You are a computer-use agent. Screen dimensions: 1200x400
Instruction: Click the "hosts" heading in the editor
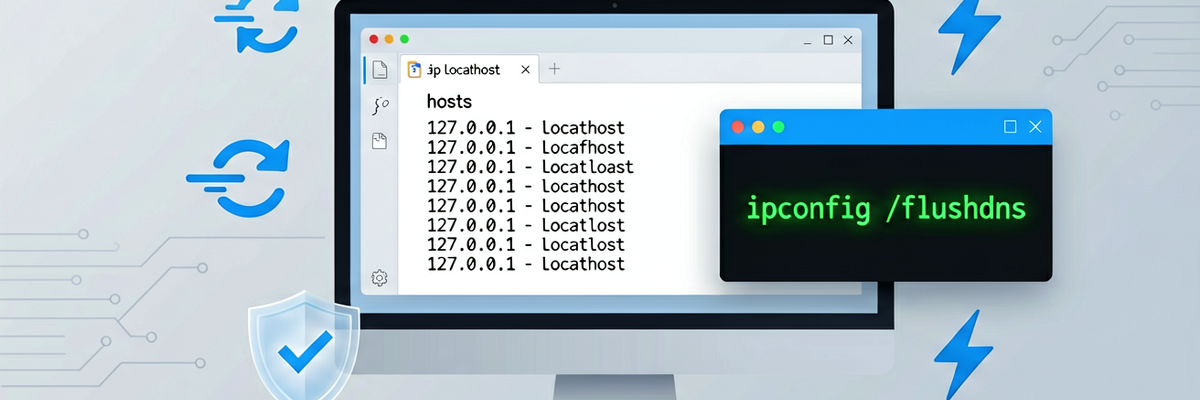click(x=449, y=101)
